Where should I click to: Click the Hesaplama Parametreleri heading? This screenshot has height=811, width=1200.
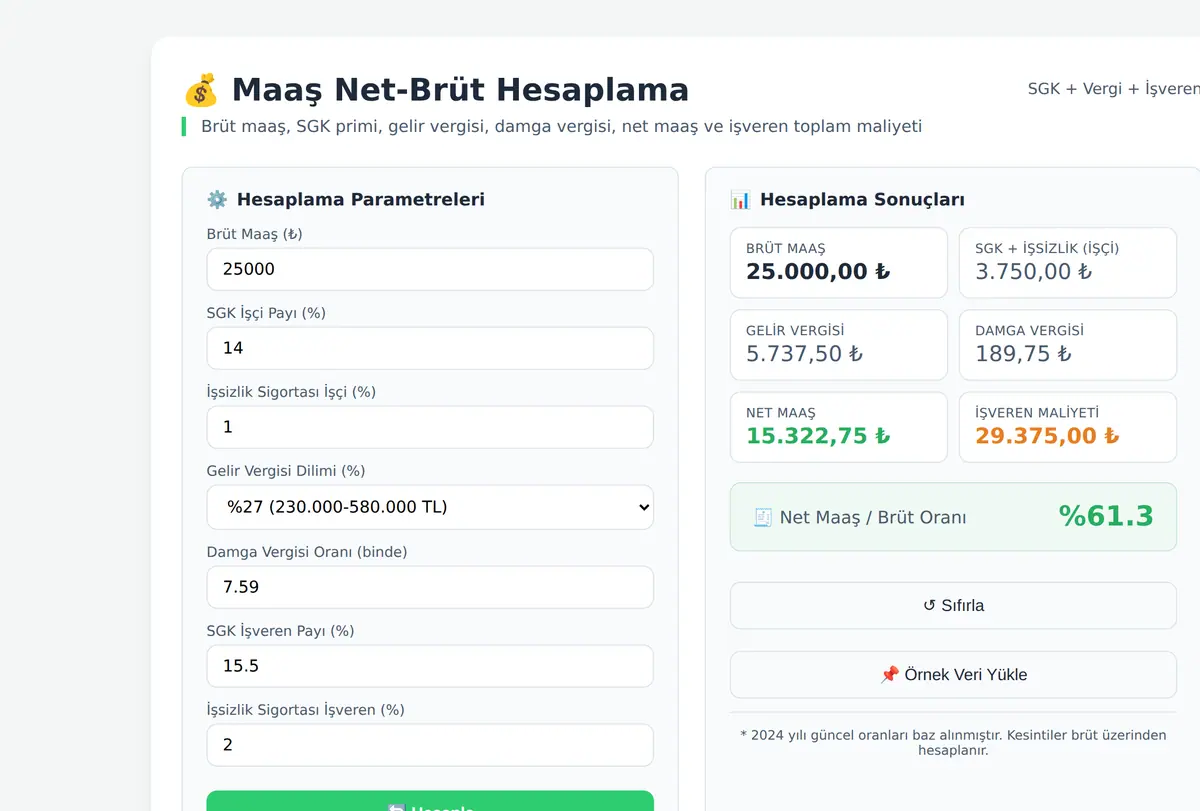click(361, 199)
